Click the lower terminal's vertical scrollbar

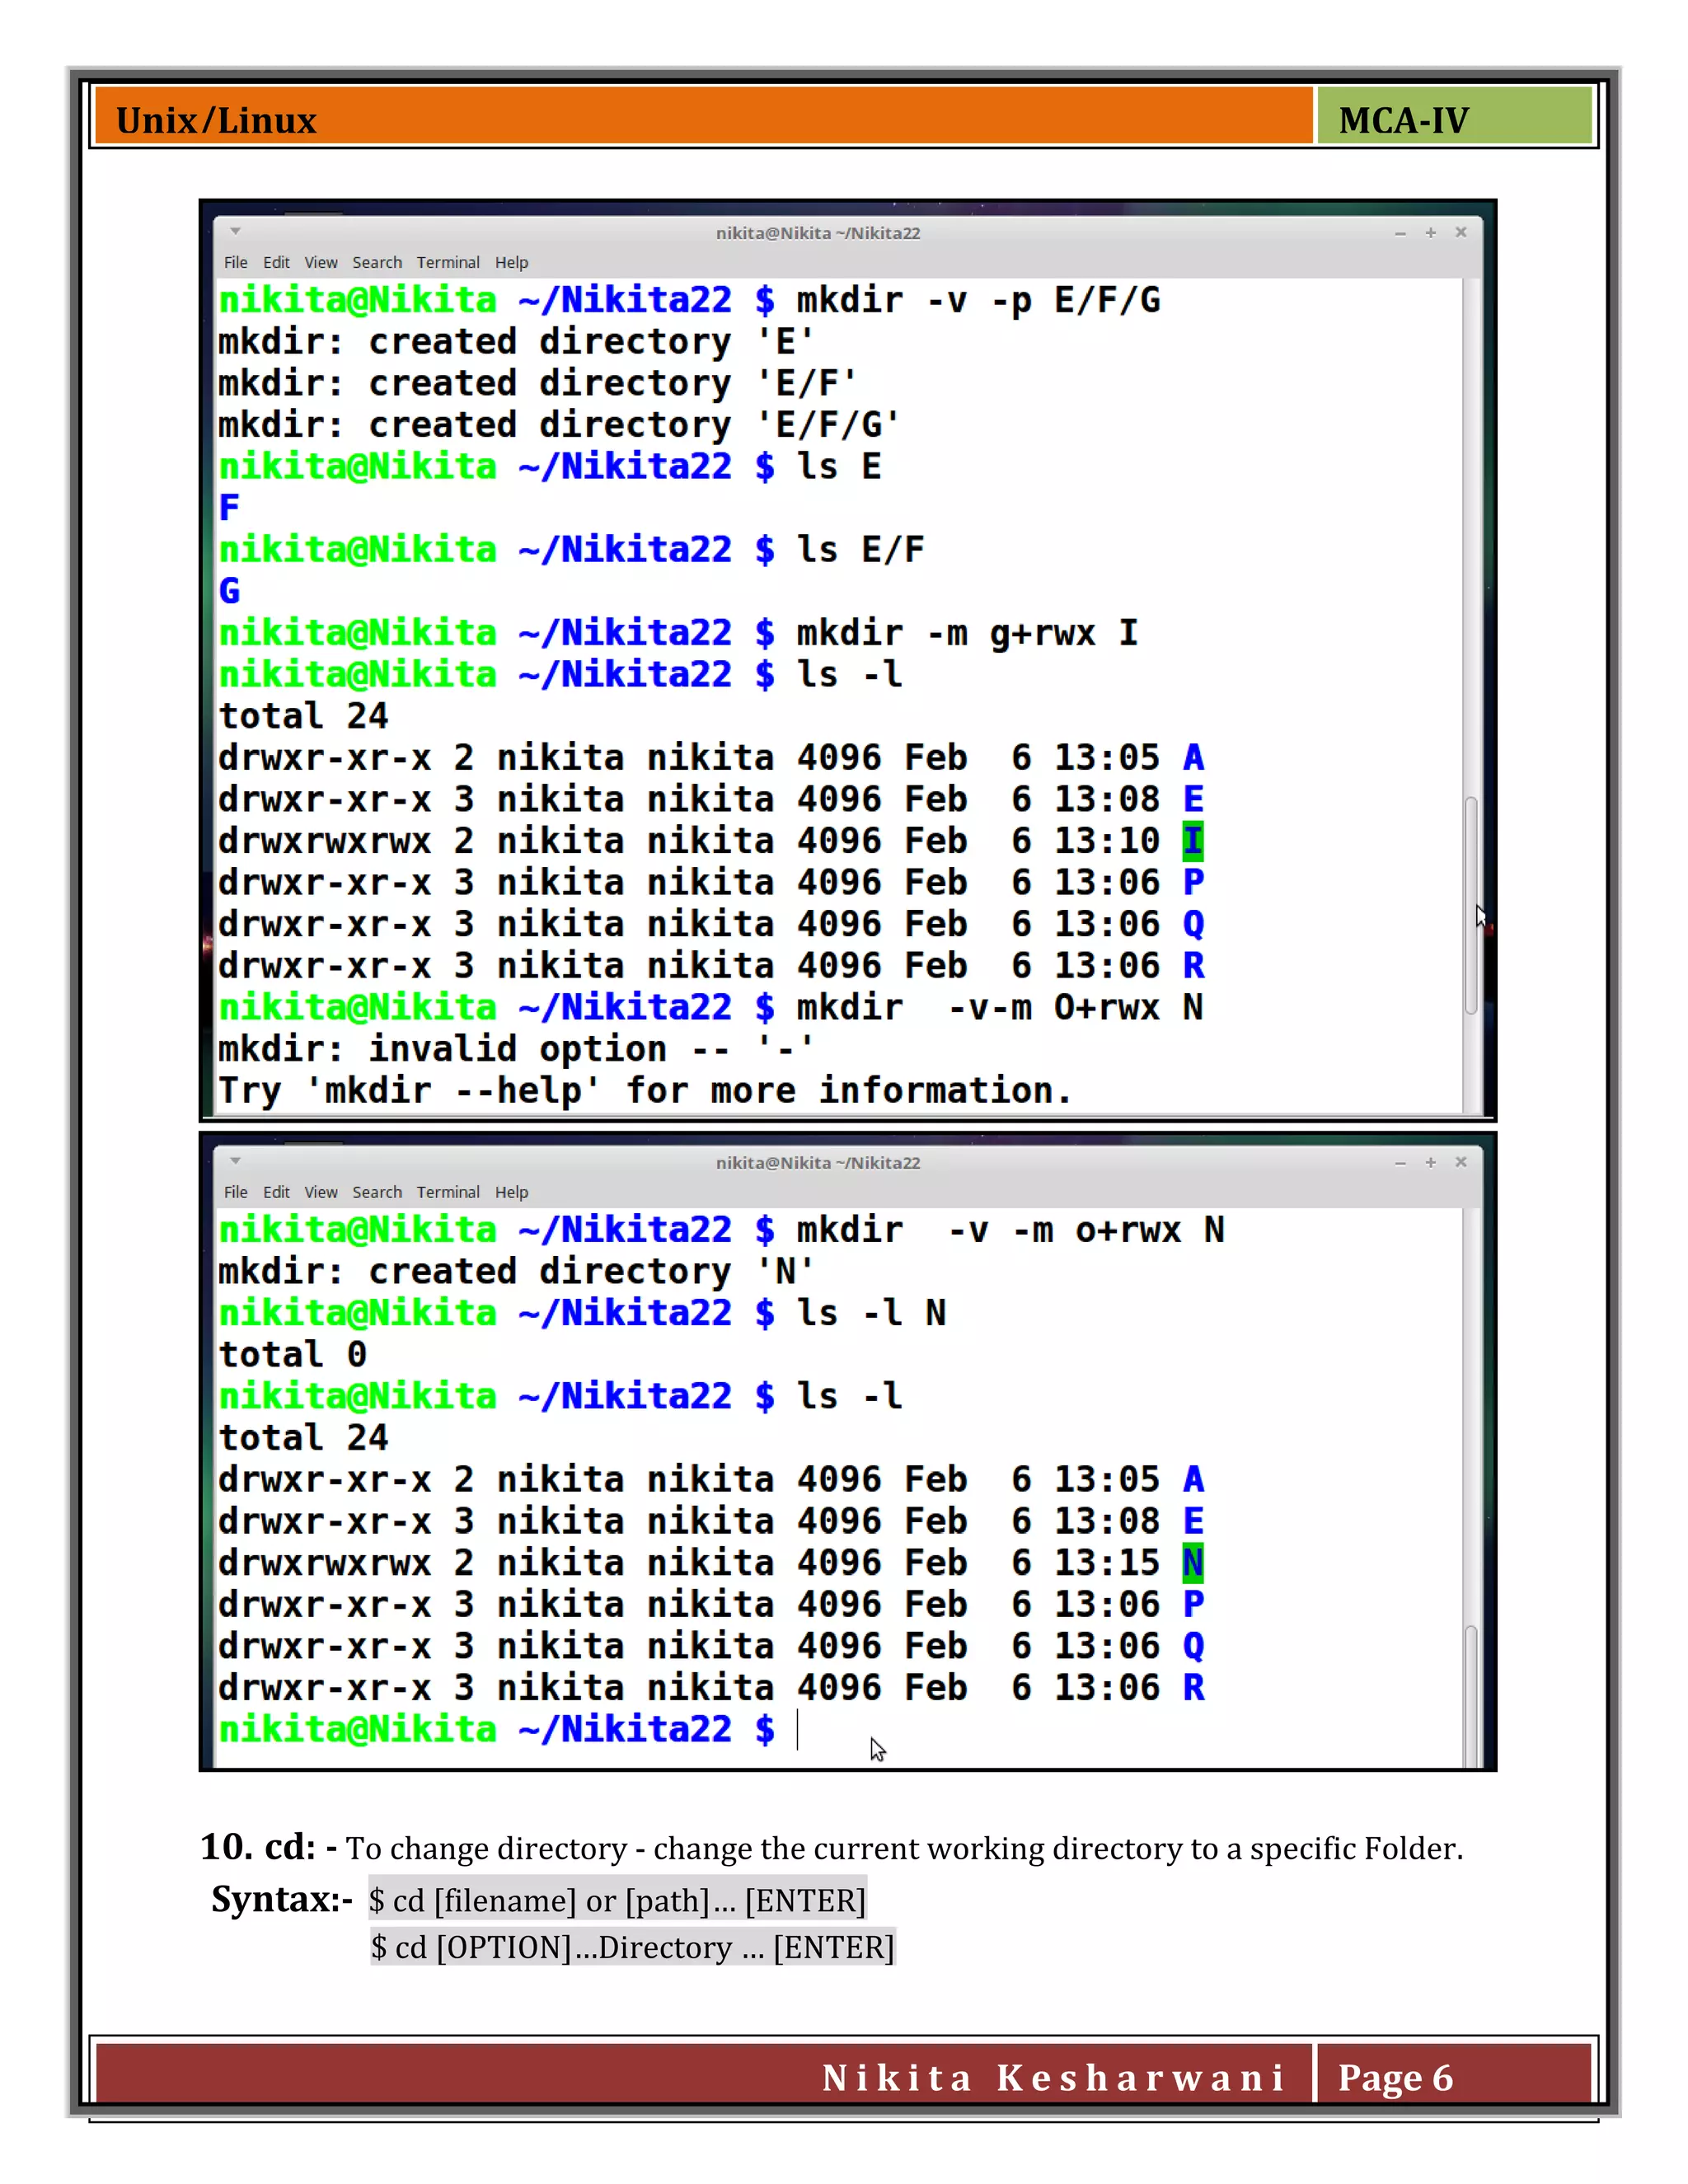(1471, 1695)
